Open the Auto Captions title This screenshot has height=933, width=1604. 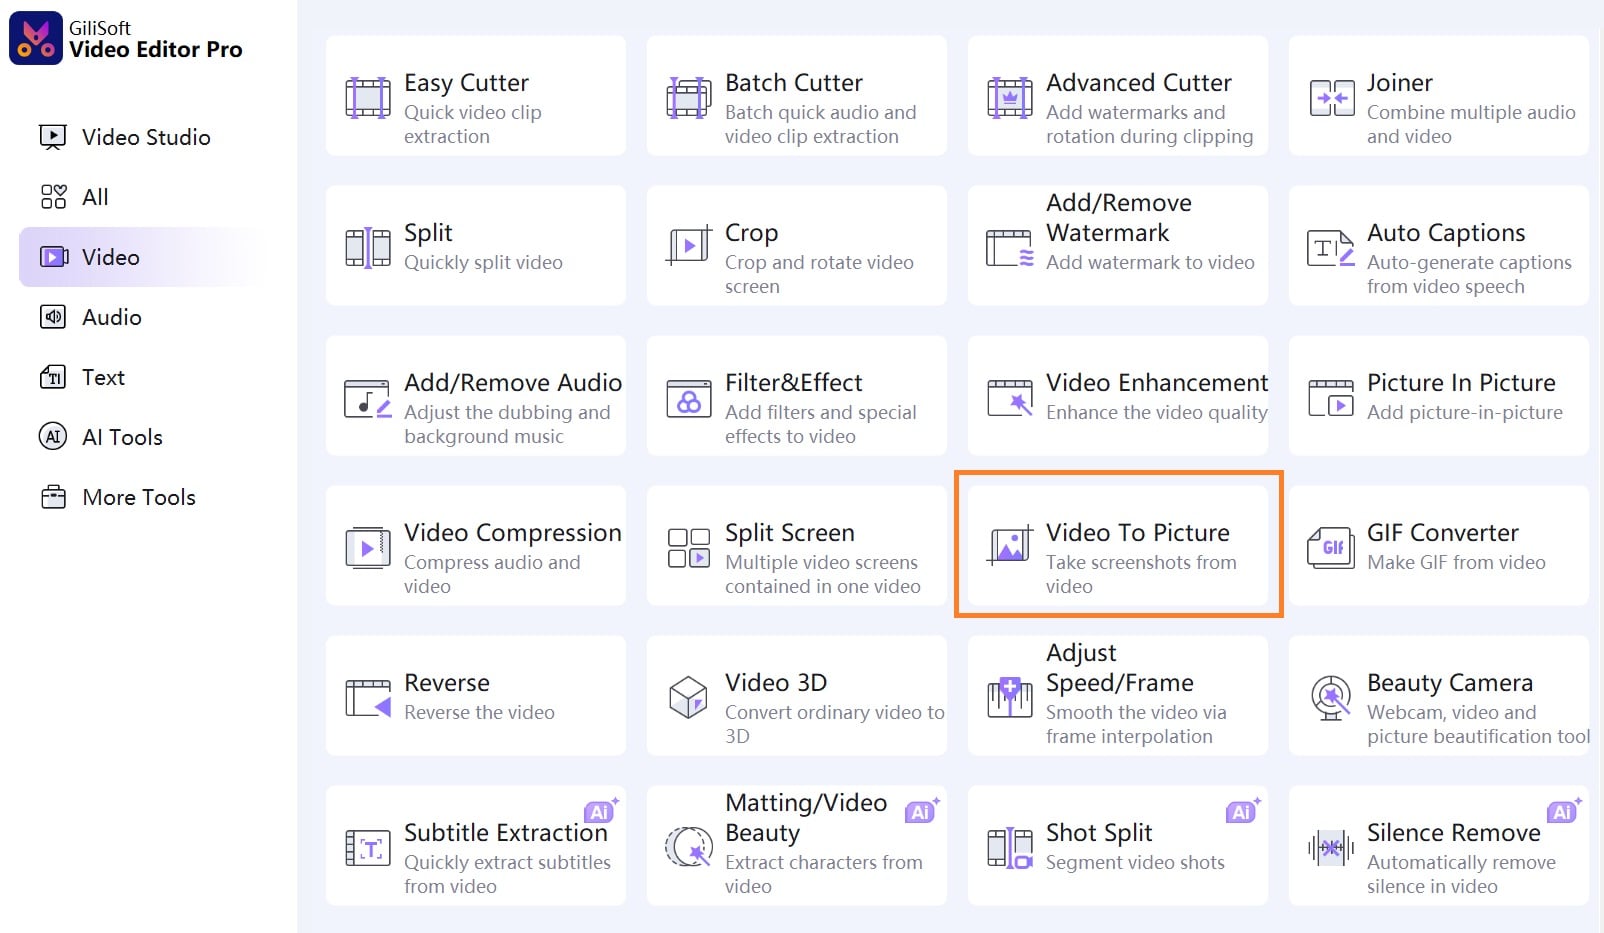point(1446,233)
